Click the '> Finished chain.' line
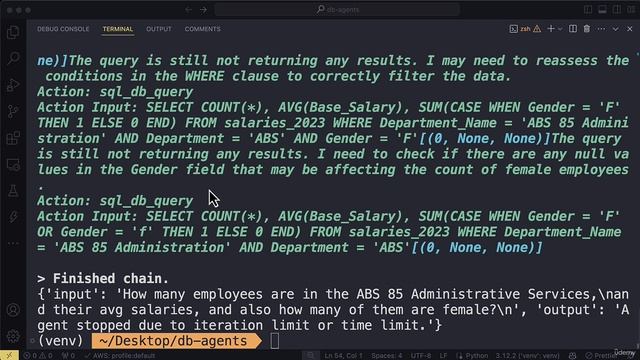The height and width of the screenshot is (360, 640). tap(103, 278)
